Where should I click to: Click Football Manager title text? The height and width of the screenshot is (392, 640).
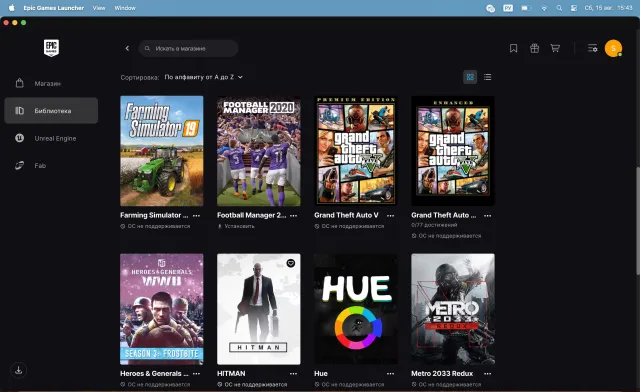pos(251,215)
